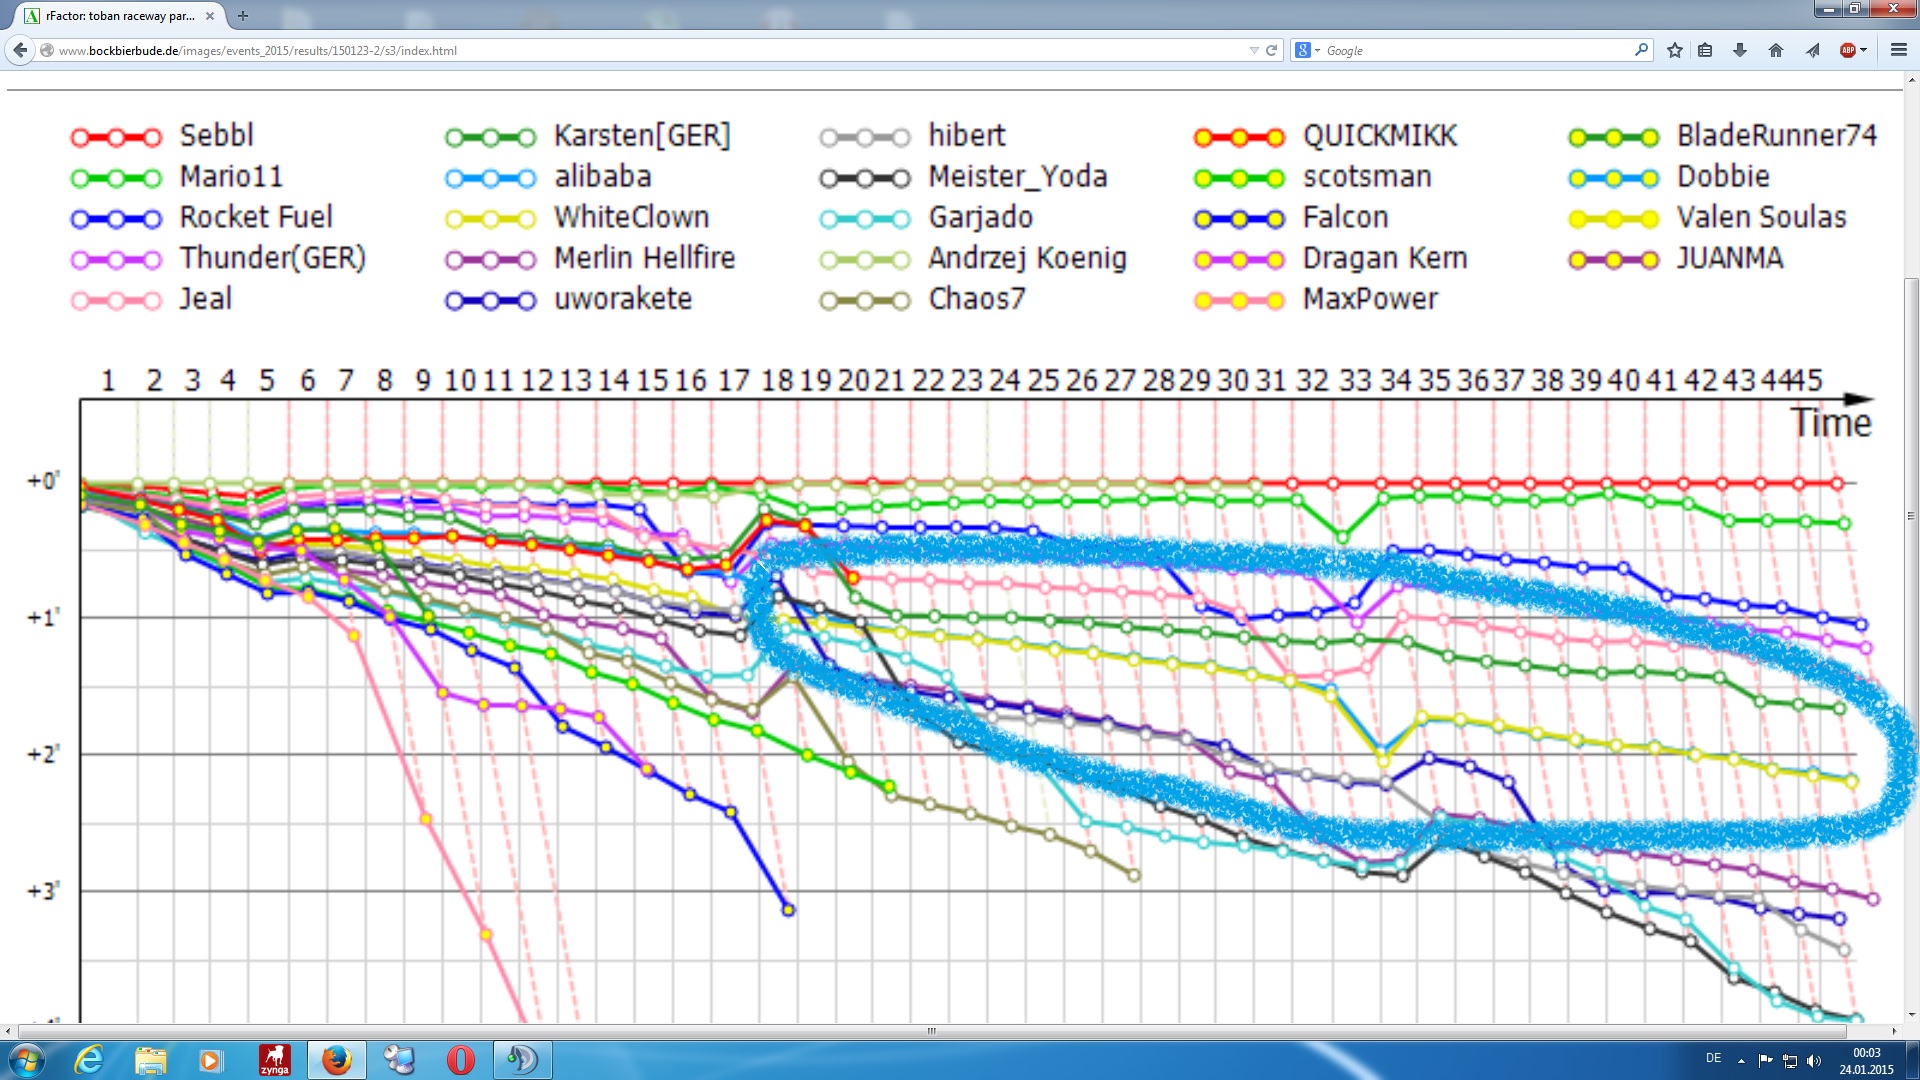The height and width of the screenshot is (1080, 1920).
Task: Open the Opera browser taskbar icon
Action: click(x=460, y=1059)
